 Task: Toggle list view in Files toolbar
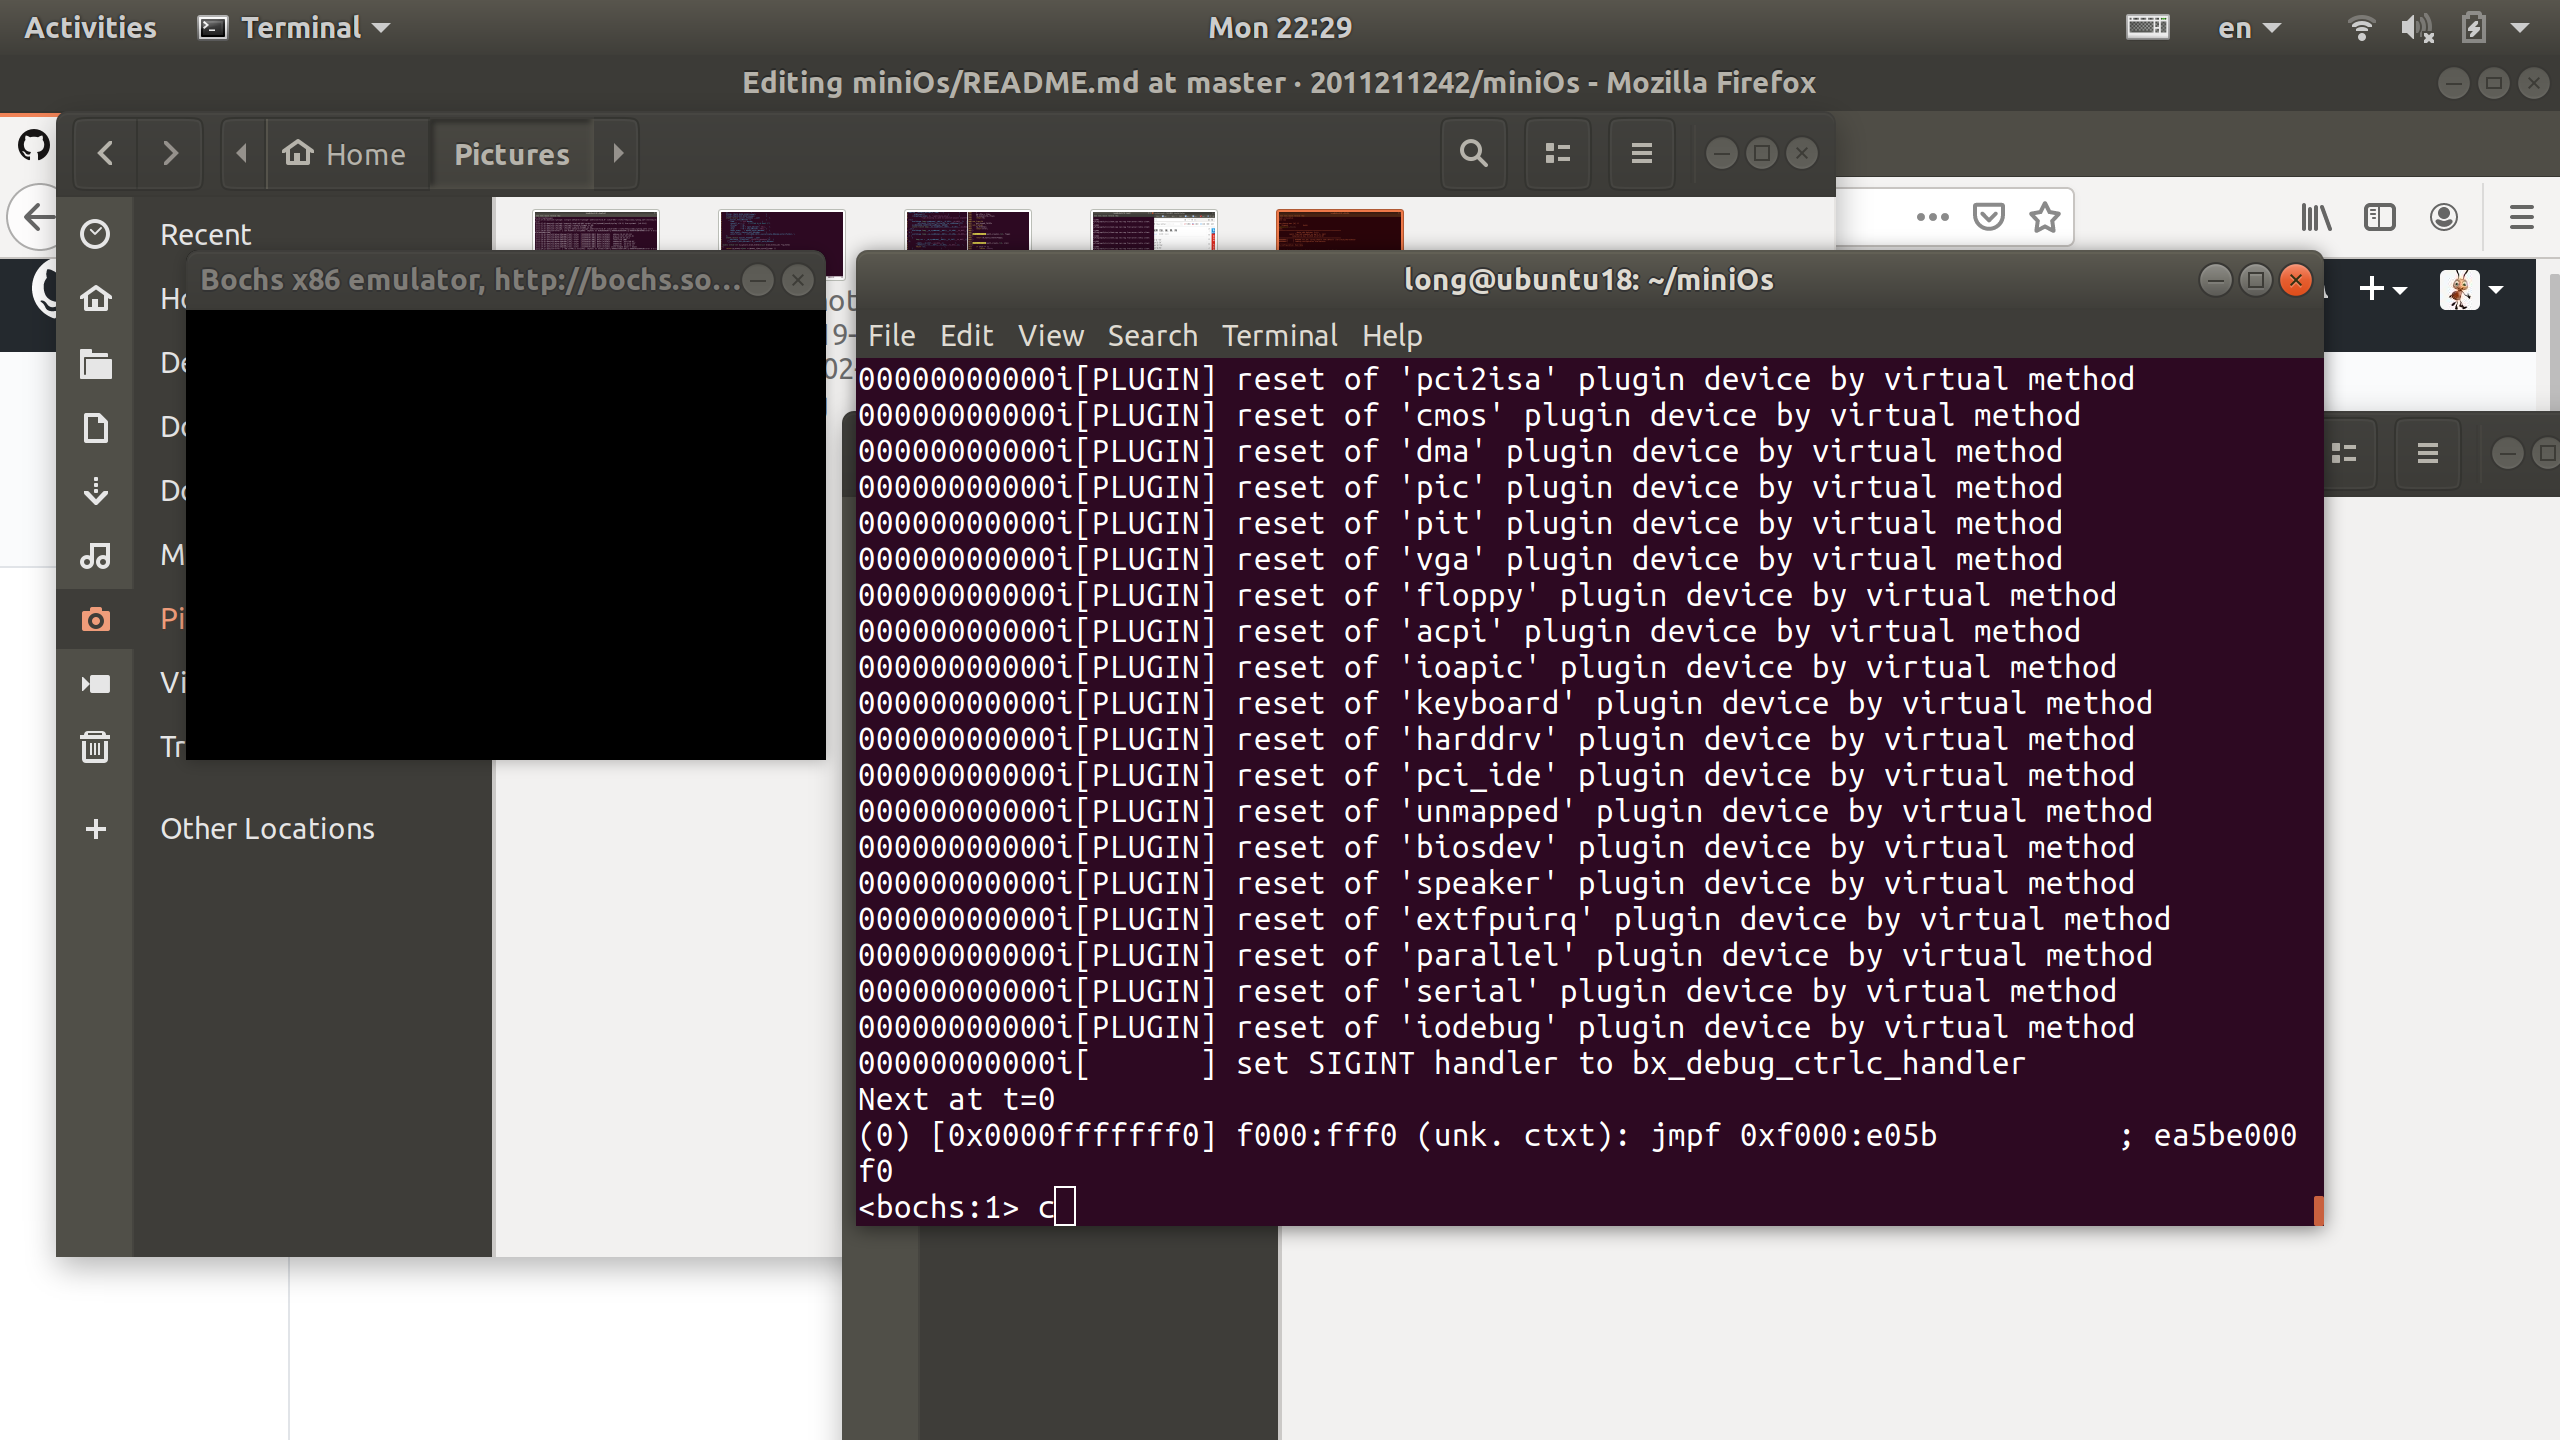tap(1557, 153)
